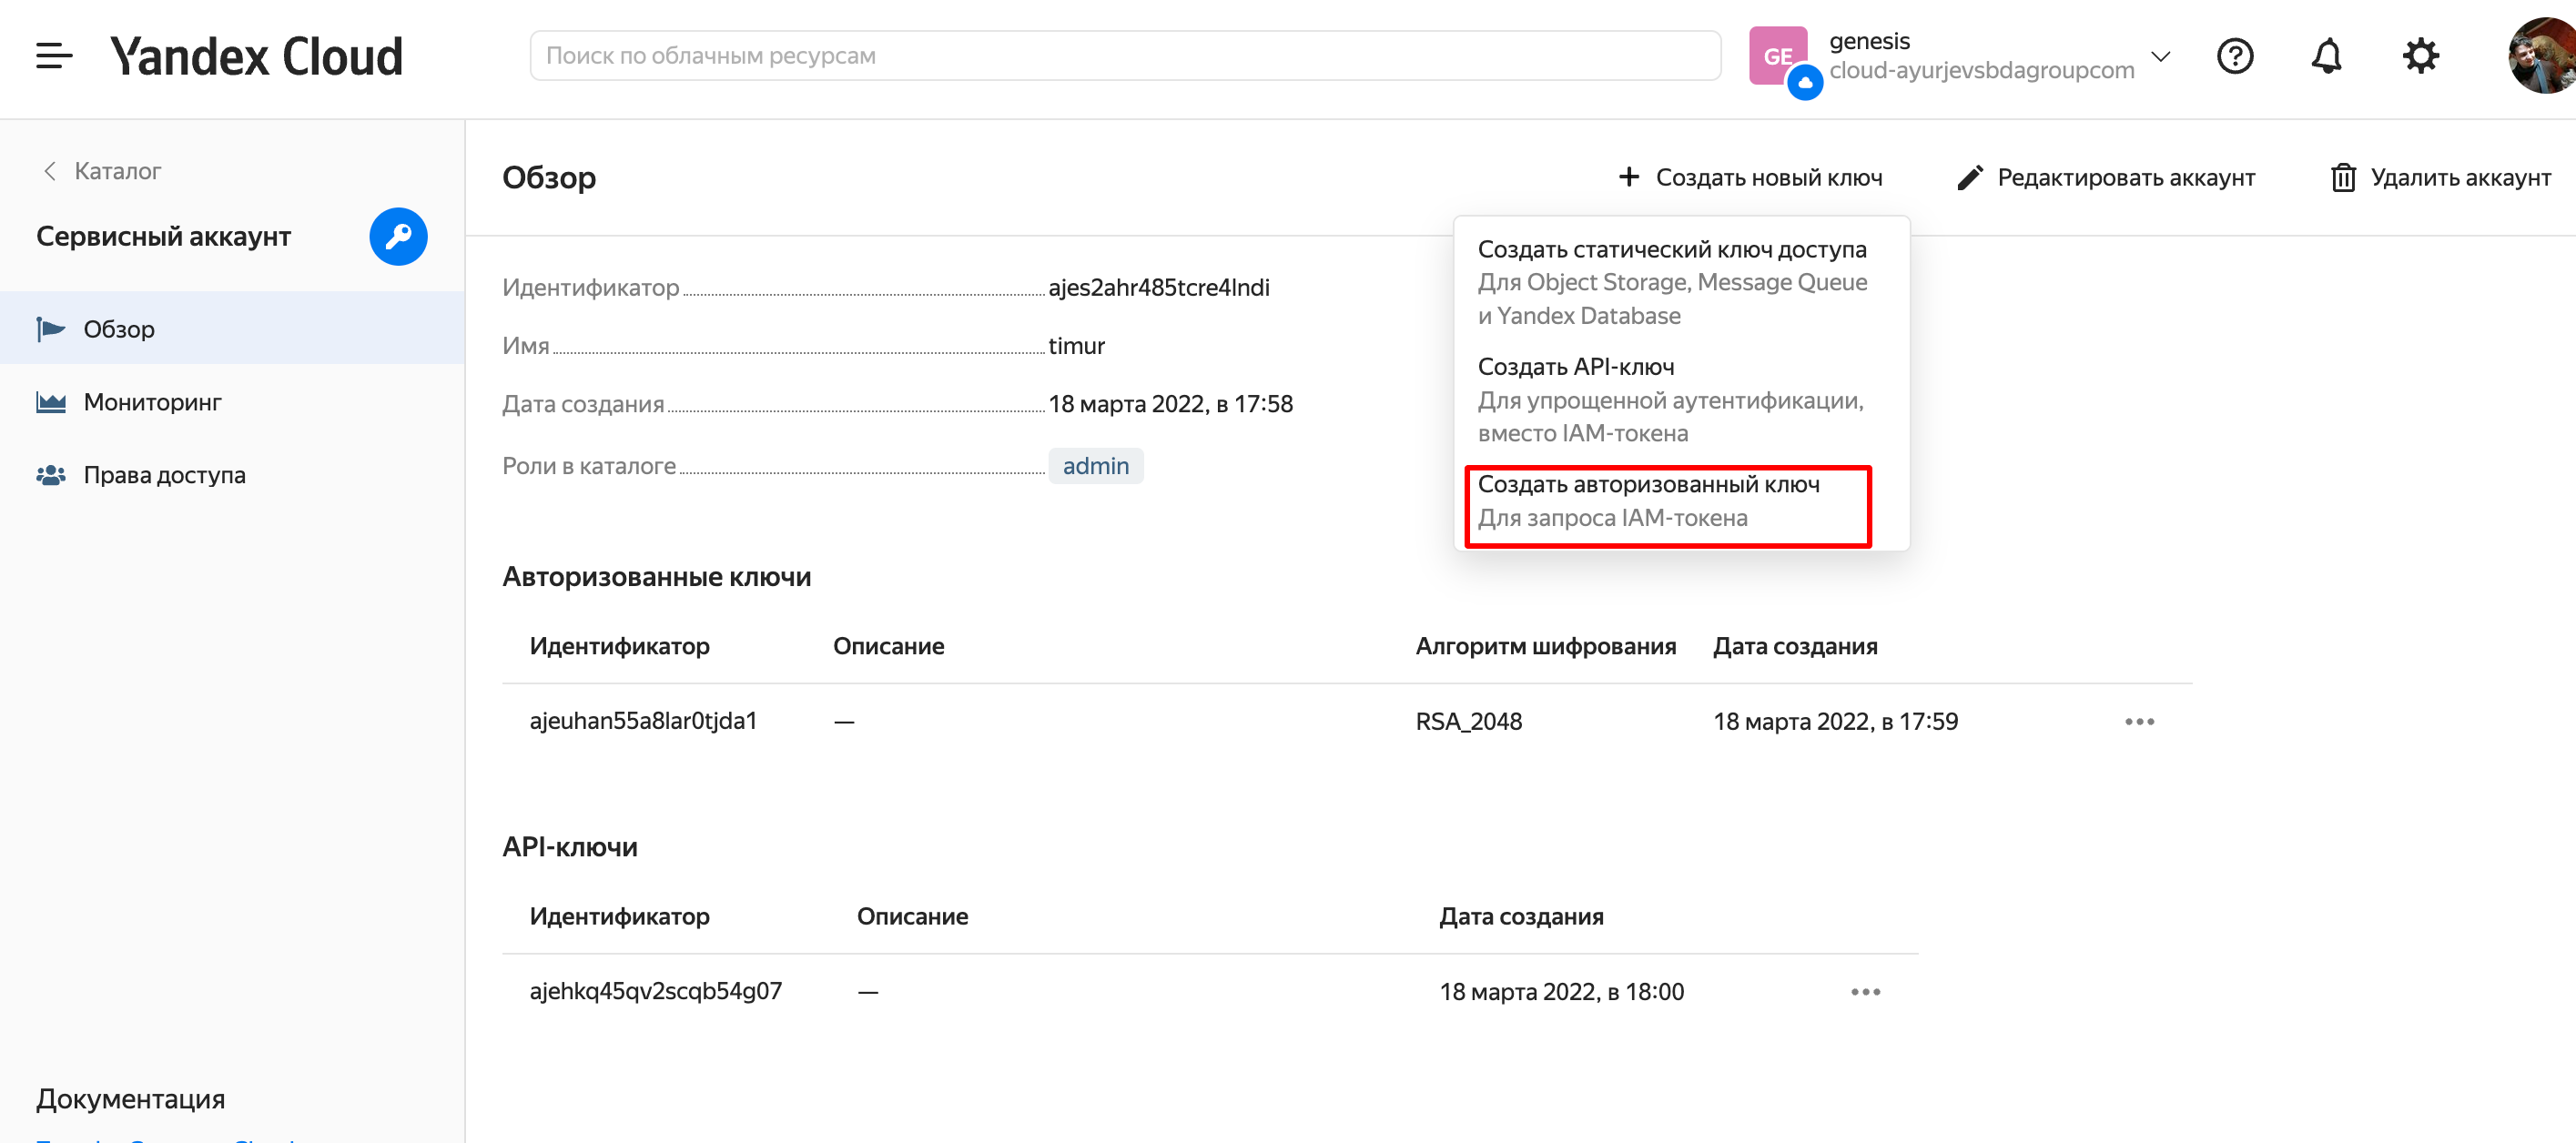Click date 18 марта 2022, в 18:00

(x=1561, y=991)
